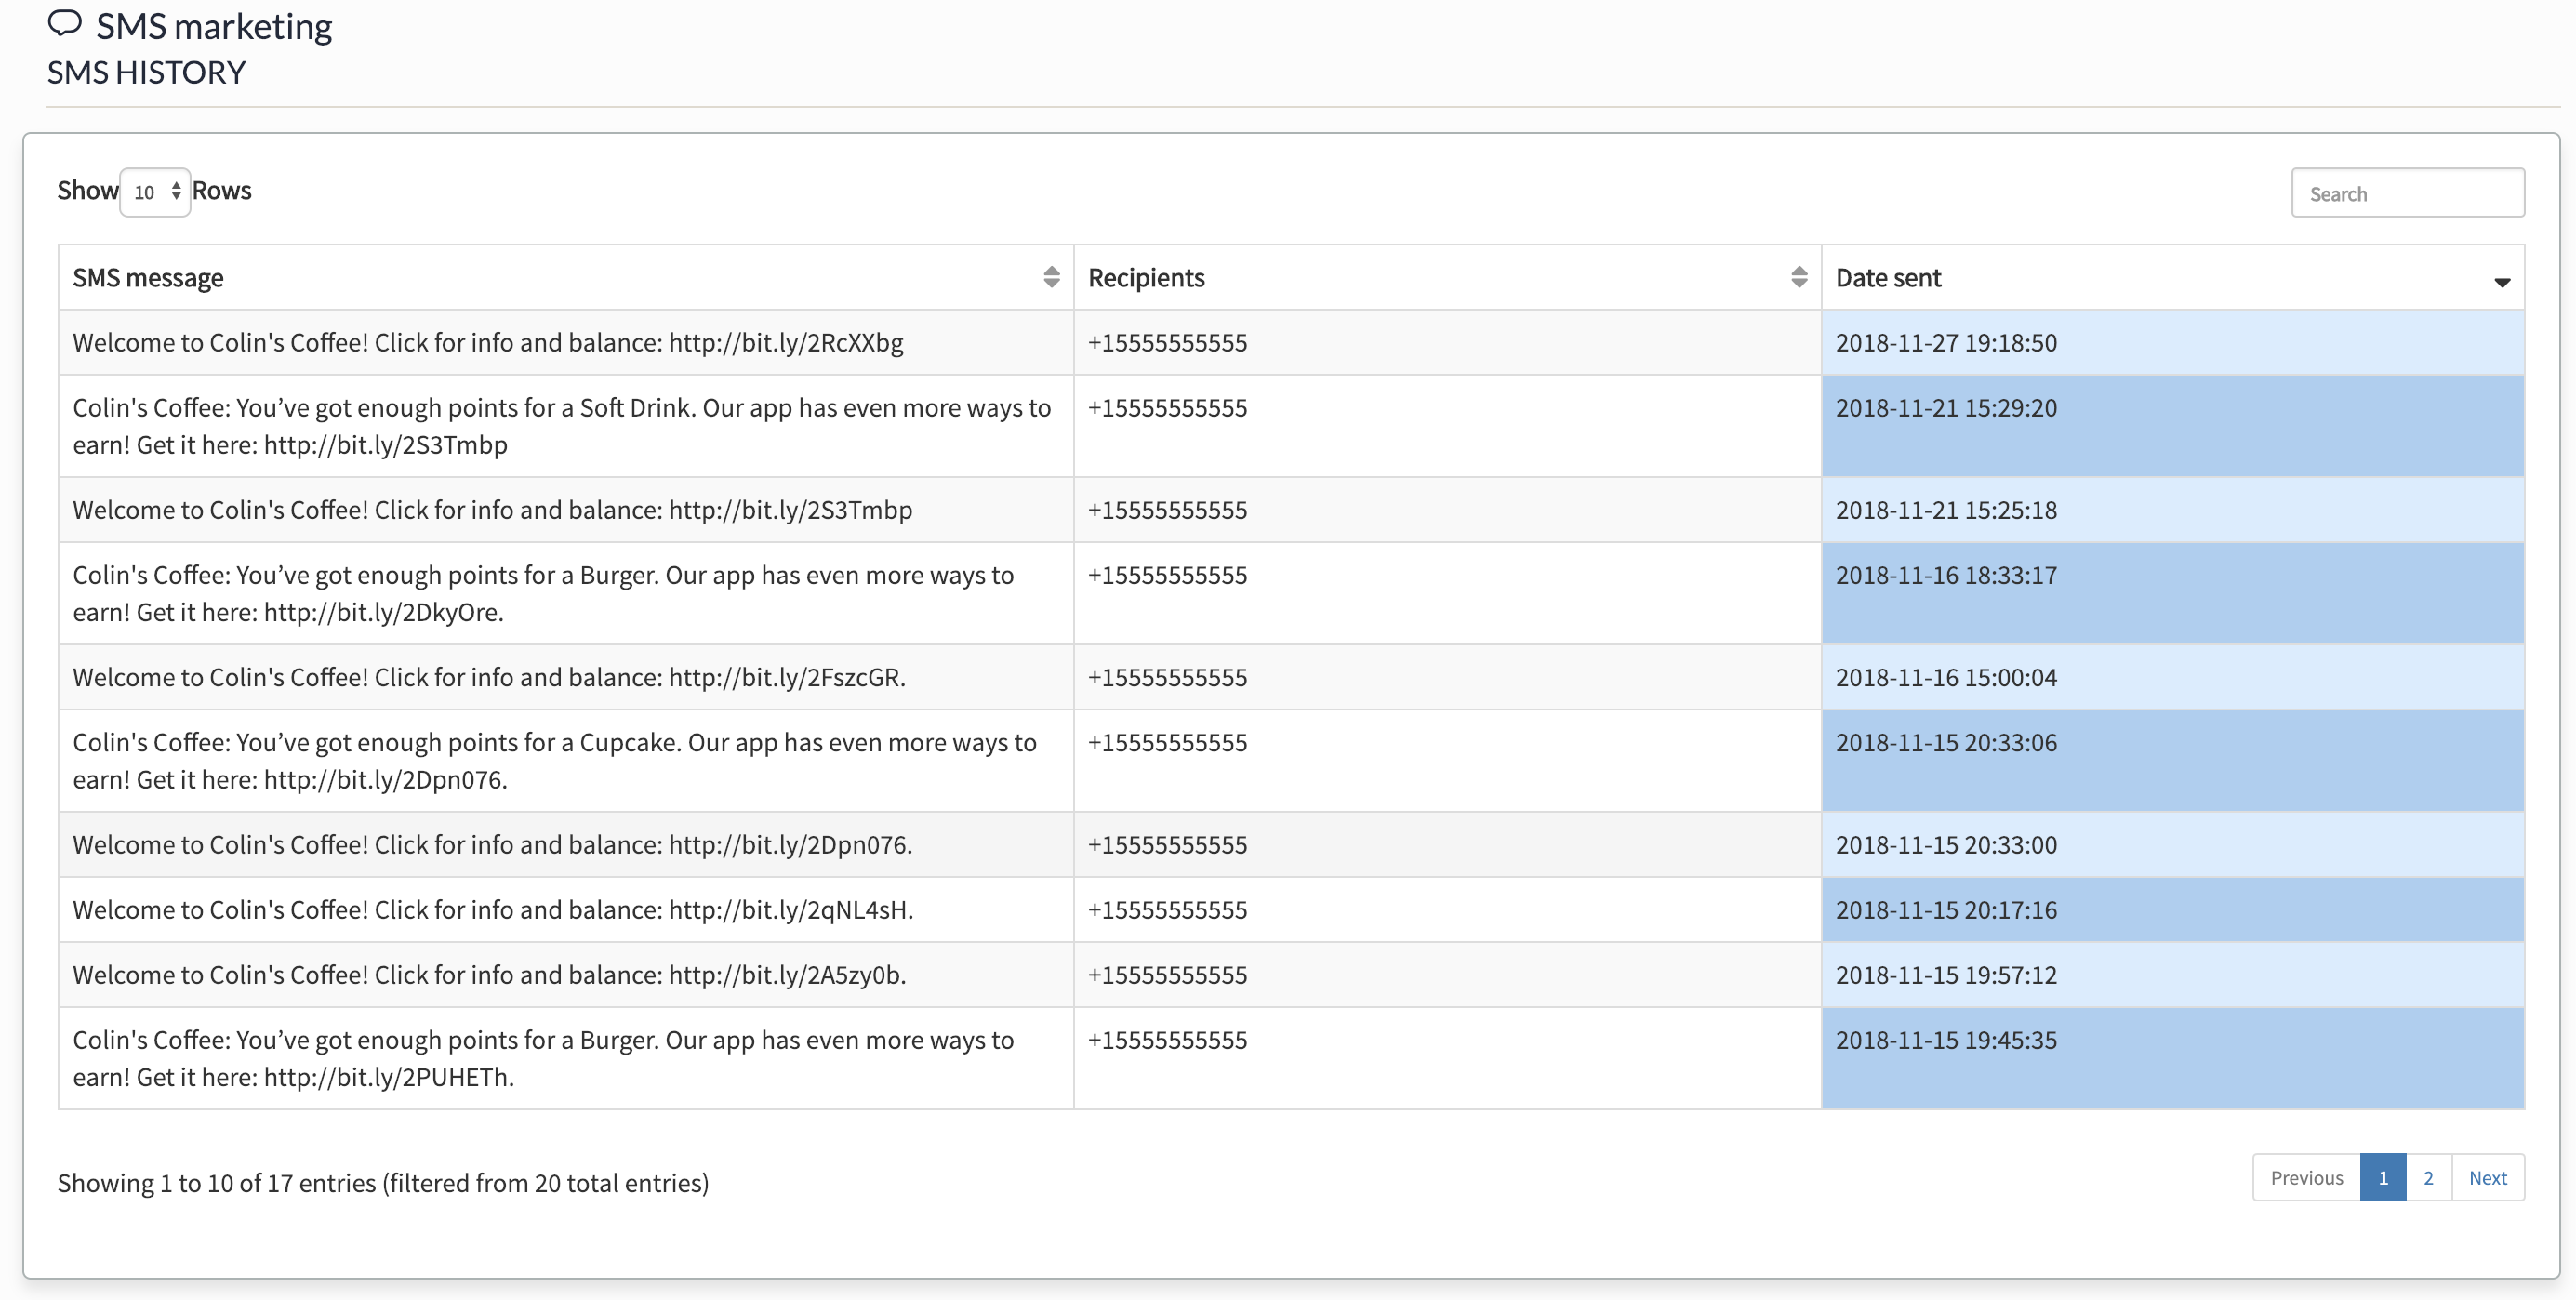Select message with link bit.ly/2RcXXbg
This screenshot has height=1300, width=2576.
(488, 342)
